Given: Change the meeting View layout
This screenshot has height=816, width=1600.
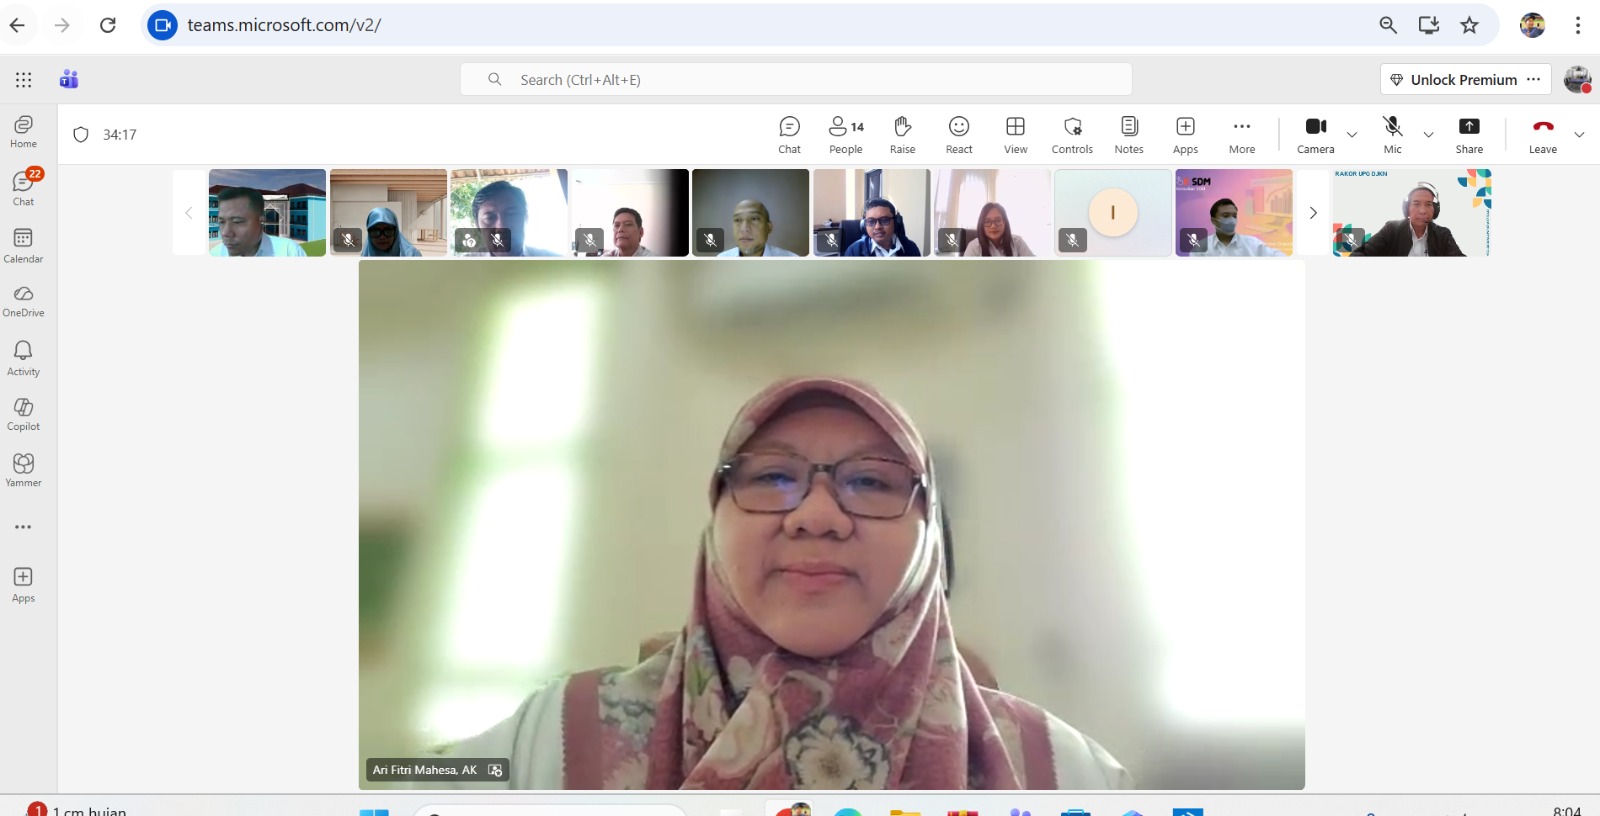Looking at the screenshot, I should click(x=1015, y=135).
